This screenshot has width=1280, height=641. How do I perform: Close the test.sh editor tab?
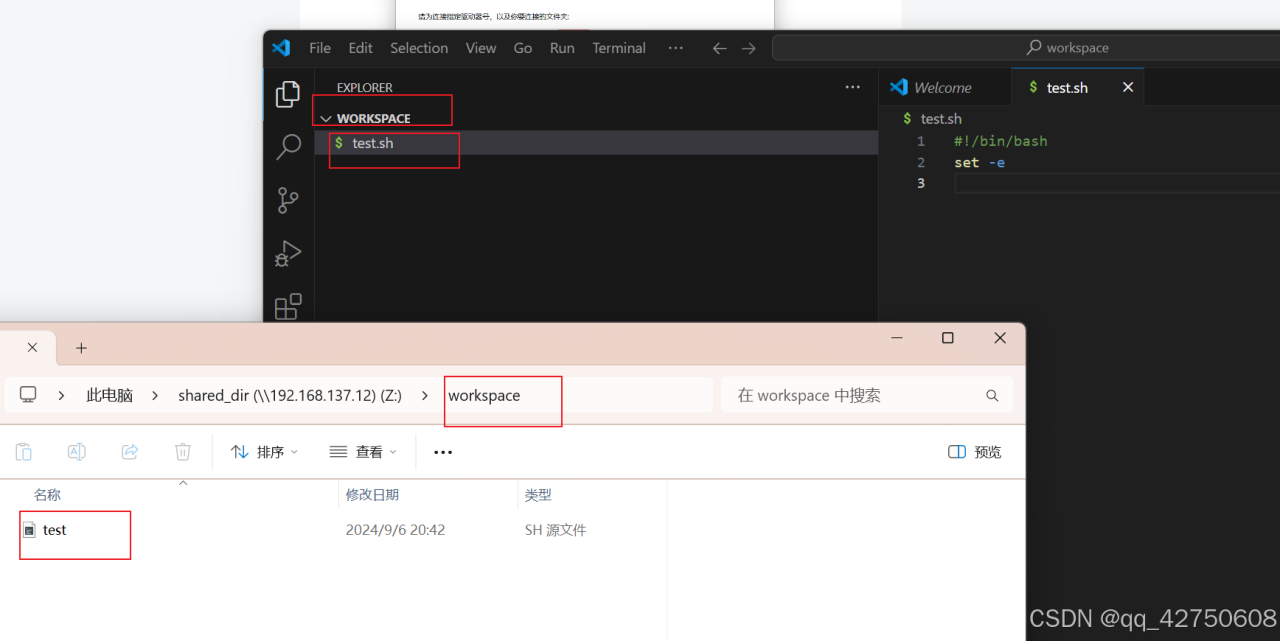click(x=1128, y=88)
